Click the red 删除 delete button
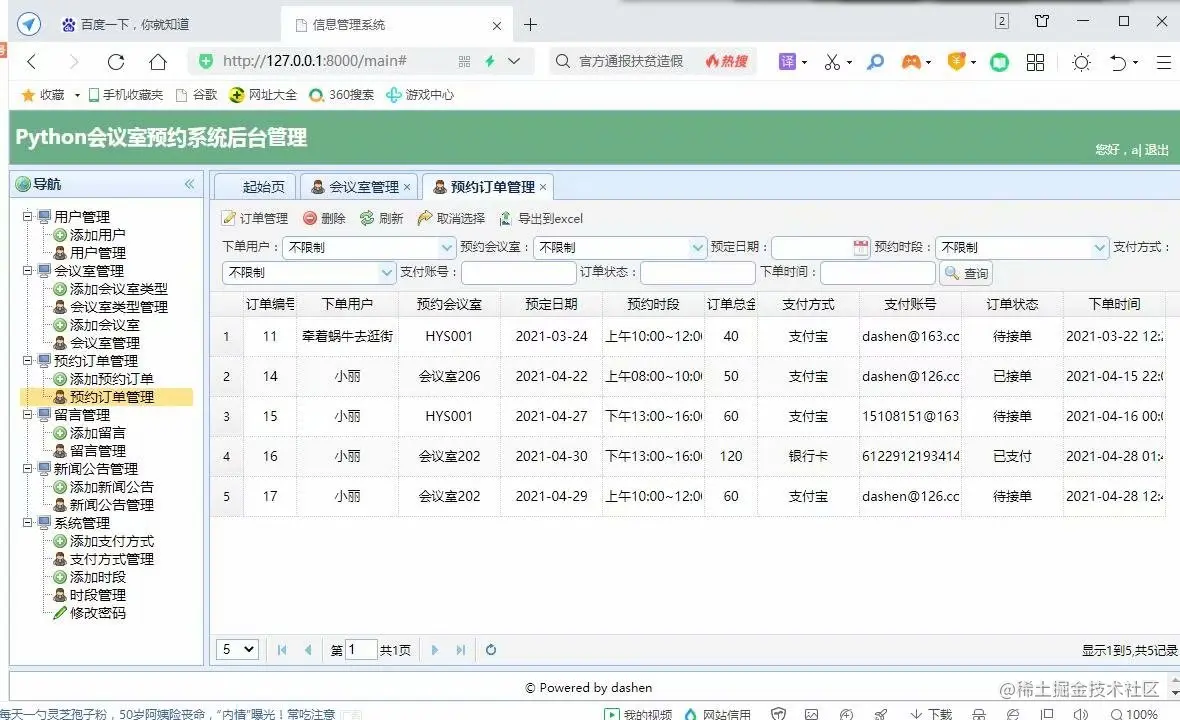The width and height of the screenshot is (1180, 720). point(324,218)
